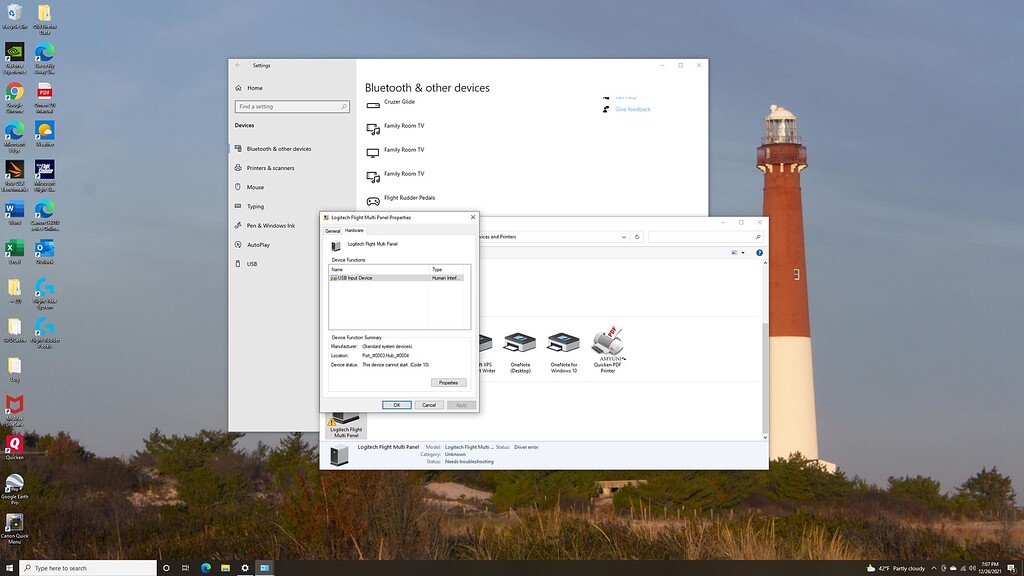Click the Logitech Flight Multi Panel device icon

346,421
